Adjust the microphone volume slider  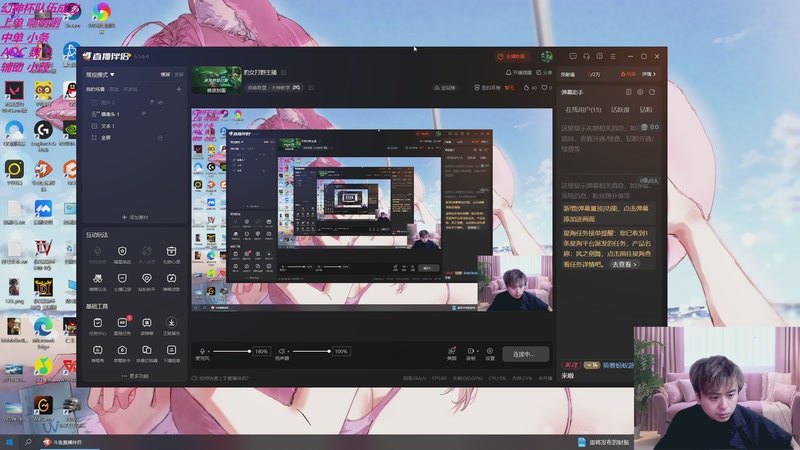[231, 352]
